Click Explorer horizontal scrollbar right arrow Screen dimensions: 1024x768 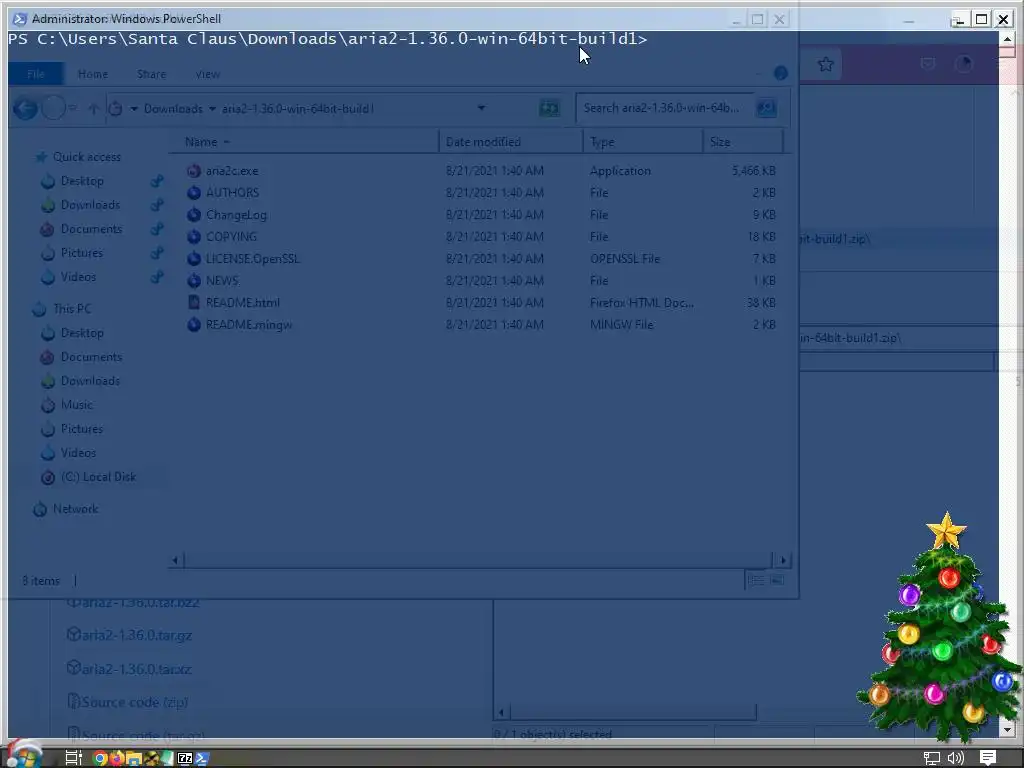(x=782, y=560)
